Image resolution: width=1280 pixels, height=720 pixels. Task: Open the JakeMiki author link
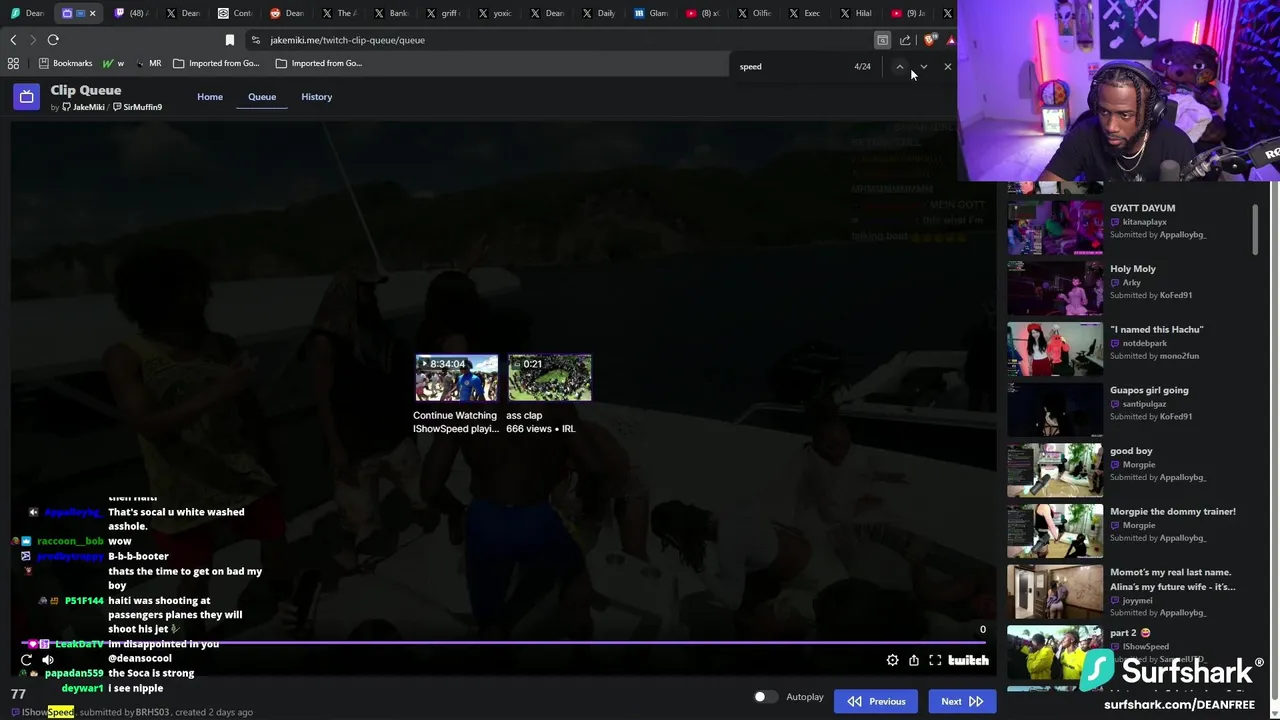[x=83, y=107]
